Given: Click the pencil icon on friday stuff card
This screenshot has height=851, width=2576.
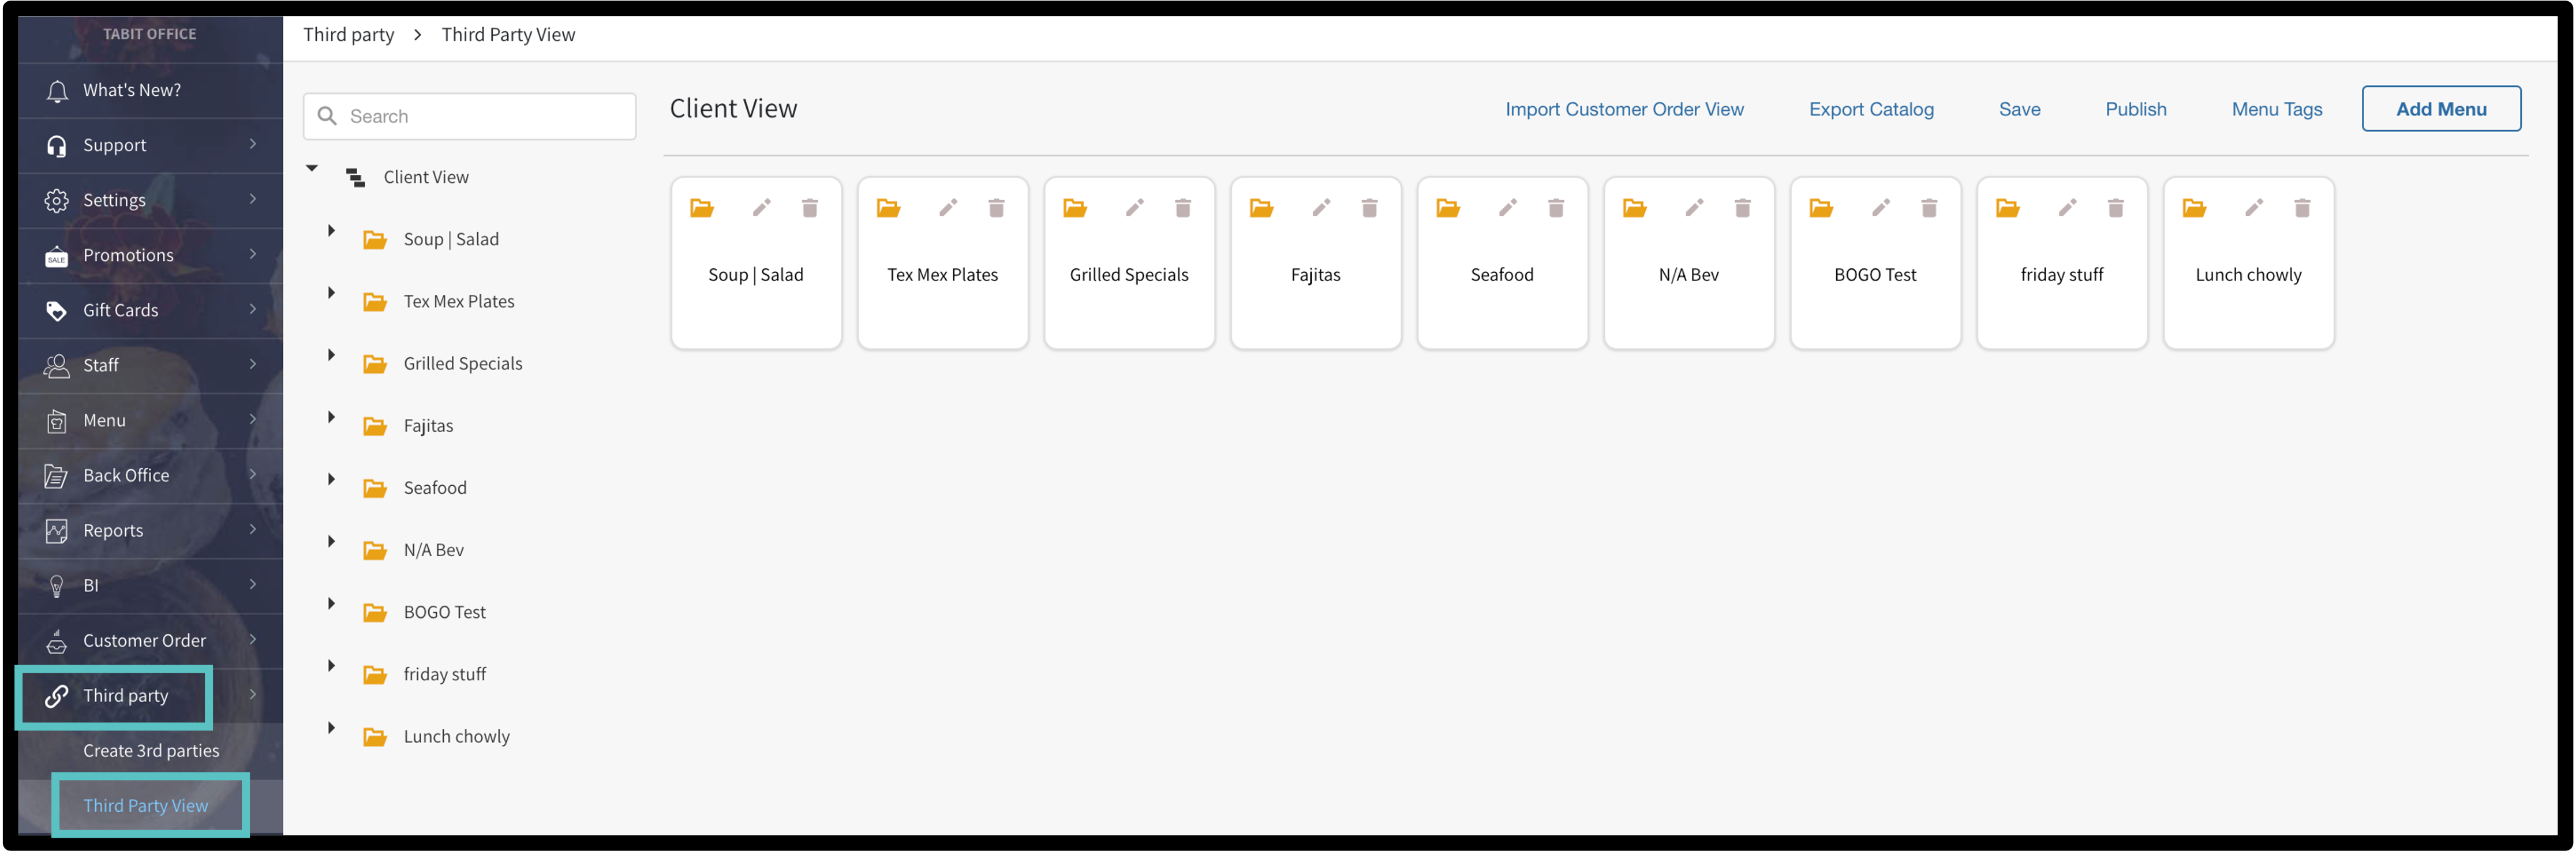Looking at the screenshot, I should 2067,208.
